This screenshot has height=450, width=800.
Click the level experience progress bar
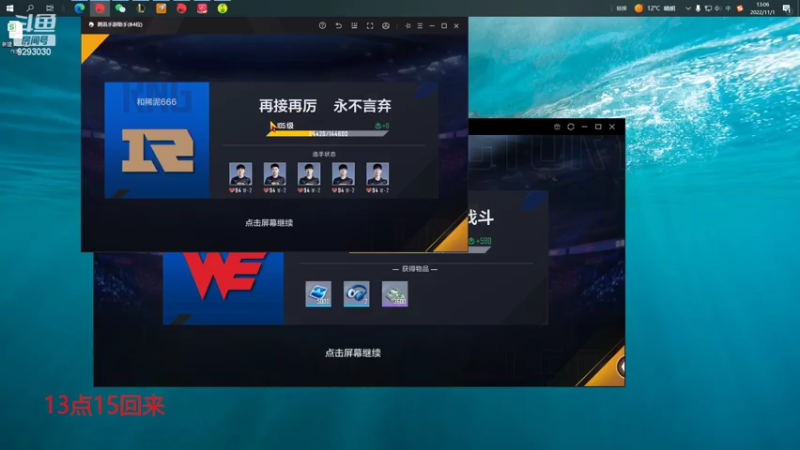328,134
